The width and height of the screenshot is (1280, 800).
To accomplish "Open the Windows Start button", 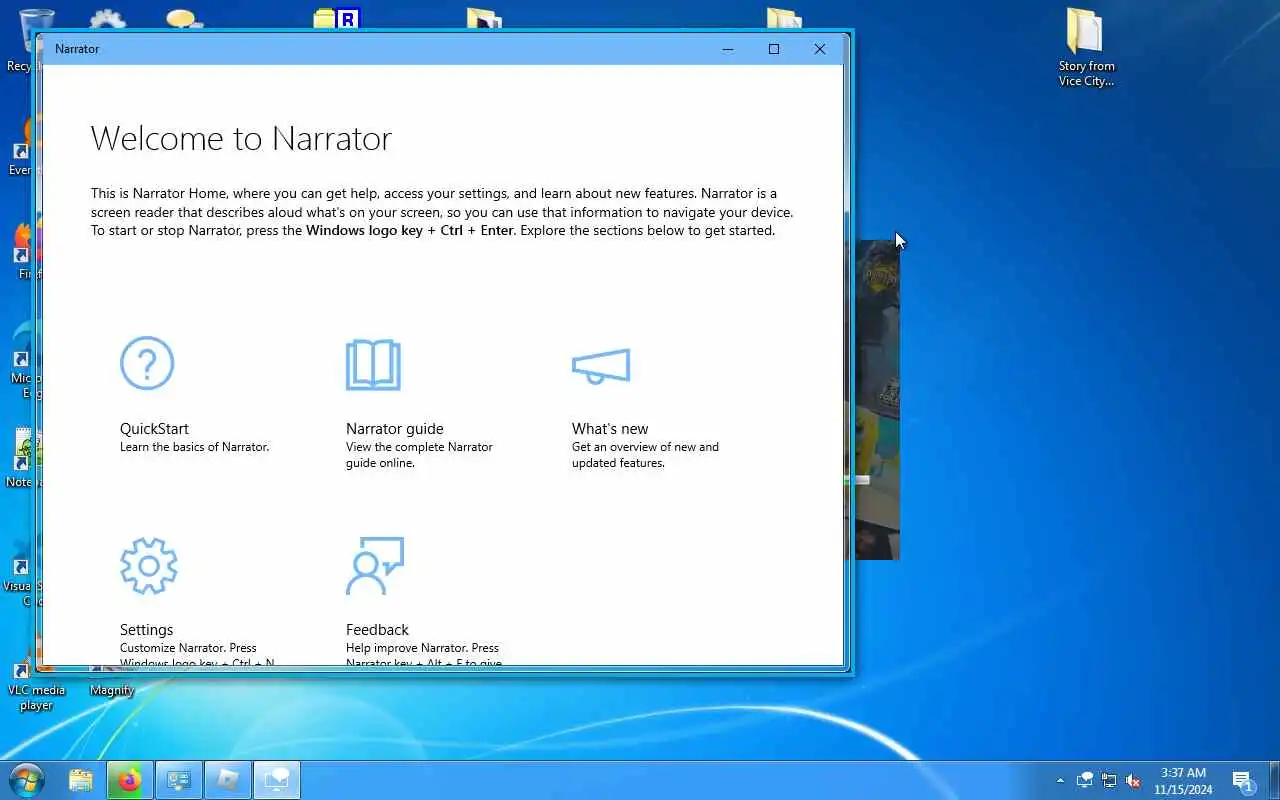I will [27, 780].
